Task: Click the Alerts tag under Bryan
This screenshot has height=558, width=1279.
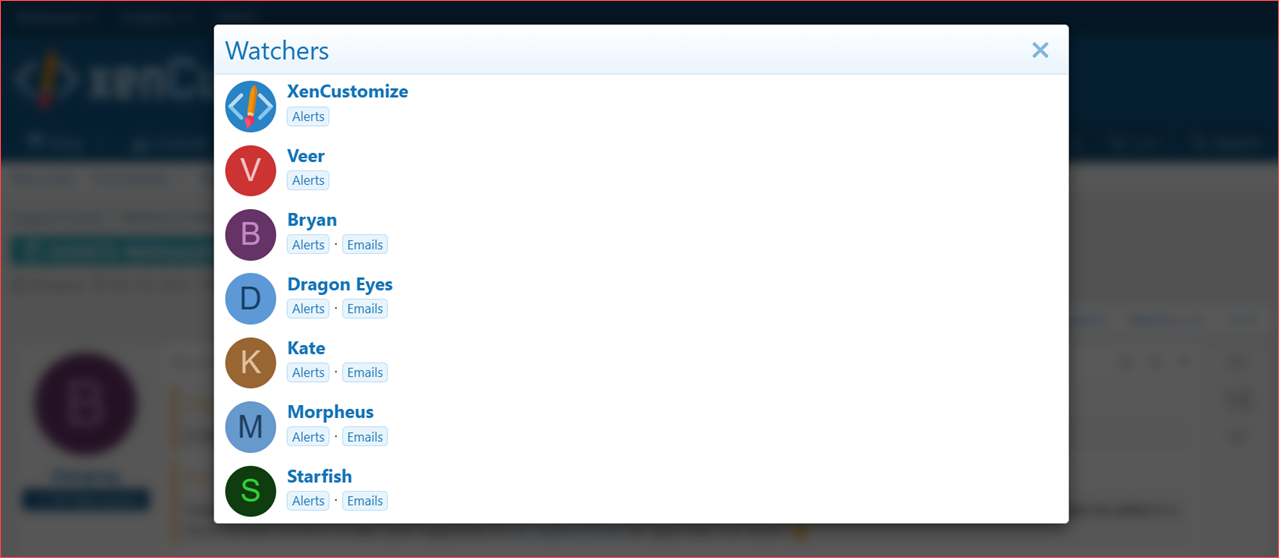Action: 308,245
